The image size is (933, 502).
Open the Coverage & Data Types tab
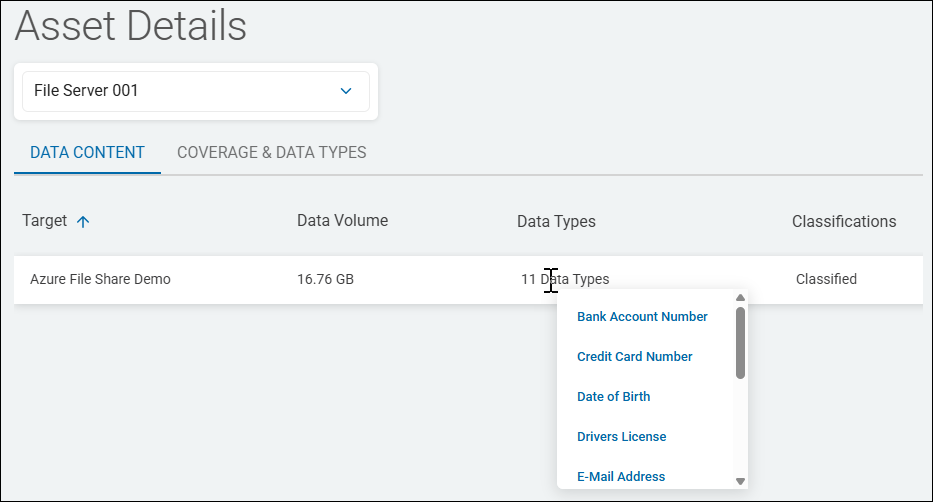[271, 153]
